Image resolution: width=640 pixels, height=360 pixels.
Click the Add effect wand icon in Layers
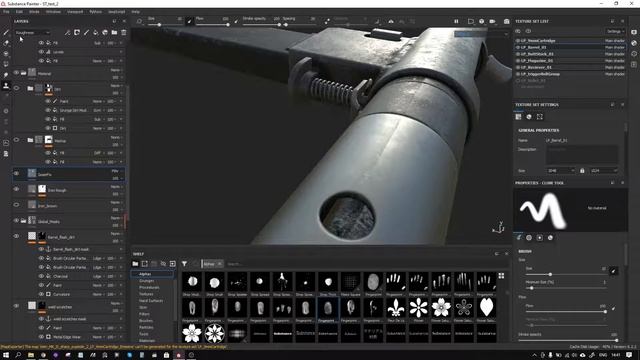point(67,32)
